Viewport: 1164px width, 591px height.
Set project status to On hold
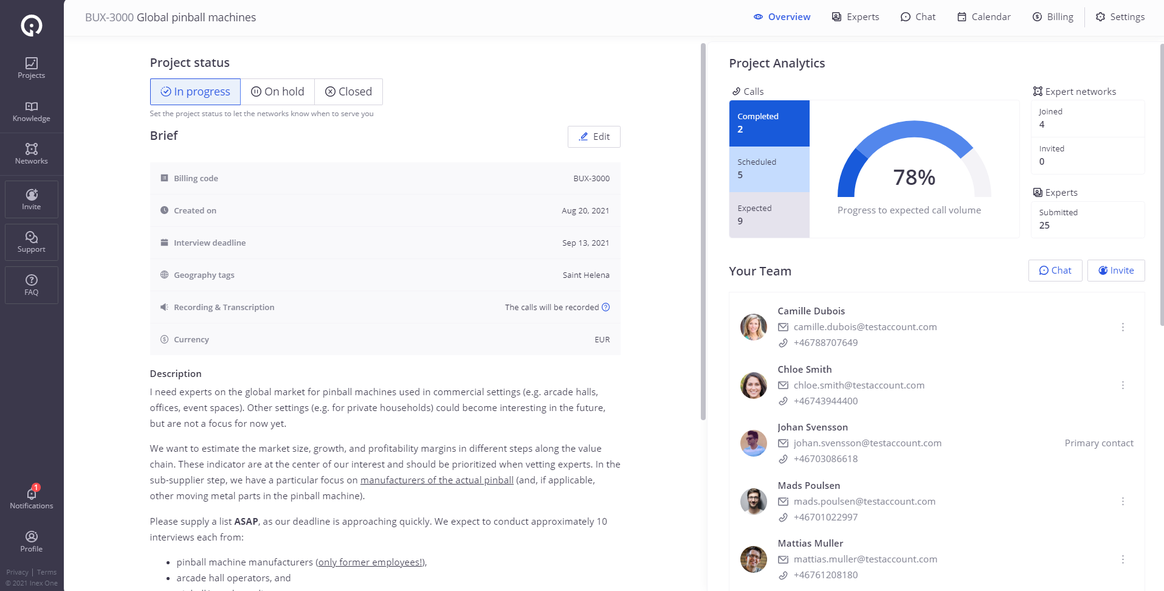(x=278, y=92)
